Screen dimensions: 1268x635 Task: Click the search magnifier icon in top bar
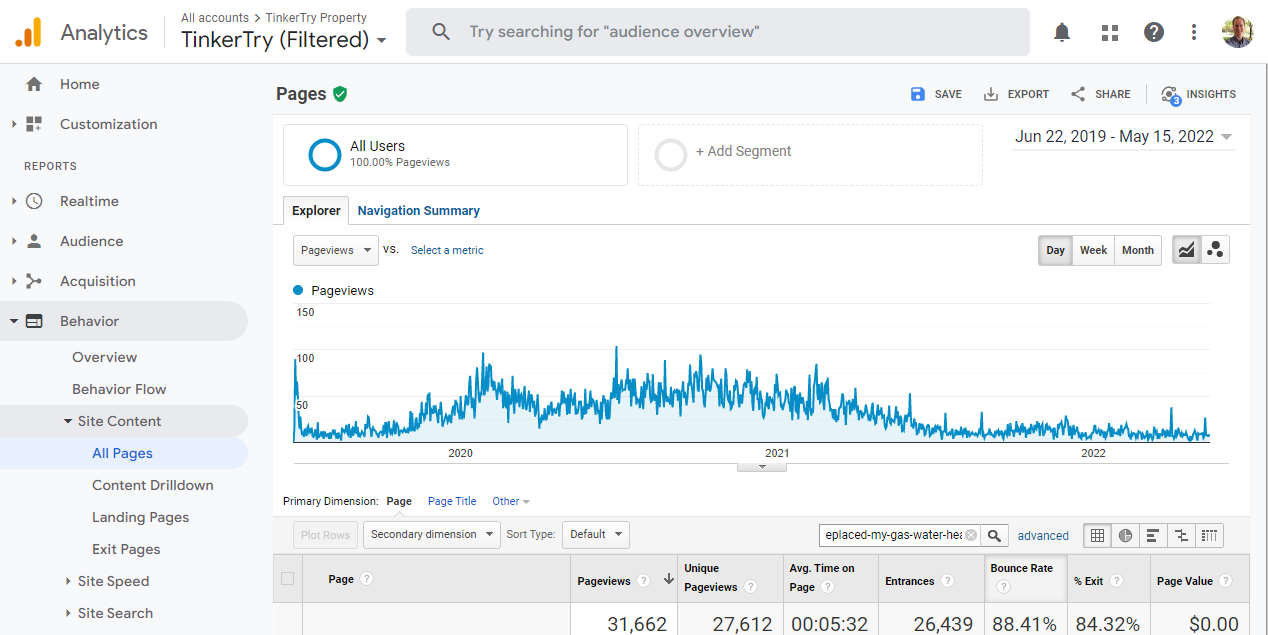coord(441,32)
